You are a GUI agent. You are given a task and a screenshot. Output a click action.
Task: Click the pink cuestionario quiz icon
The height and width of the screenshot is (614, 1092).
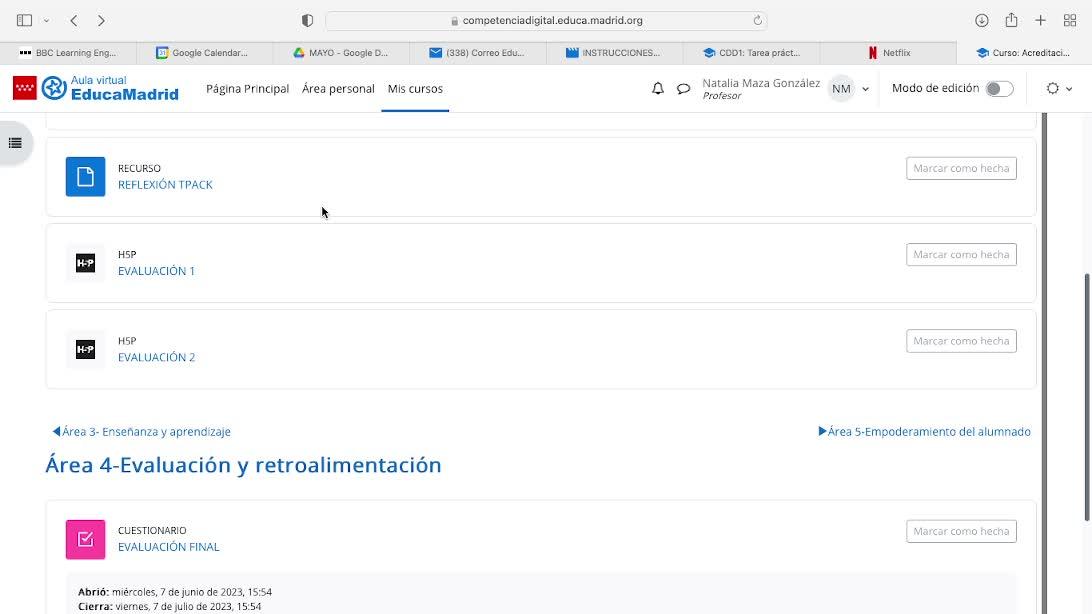[x=86, y=540]
